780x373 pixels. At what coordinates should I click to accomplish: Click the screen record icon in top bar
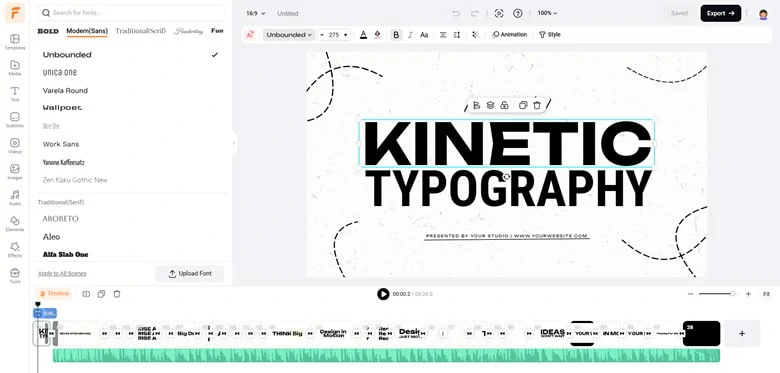(x=499, y=13)
